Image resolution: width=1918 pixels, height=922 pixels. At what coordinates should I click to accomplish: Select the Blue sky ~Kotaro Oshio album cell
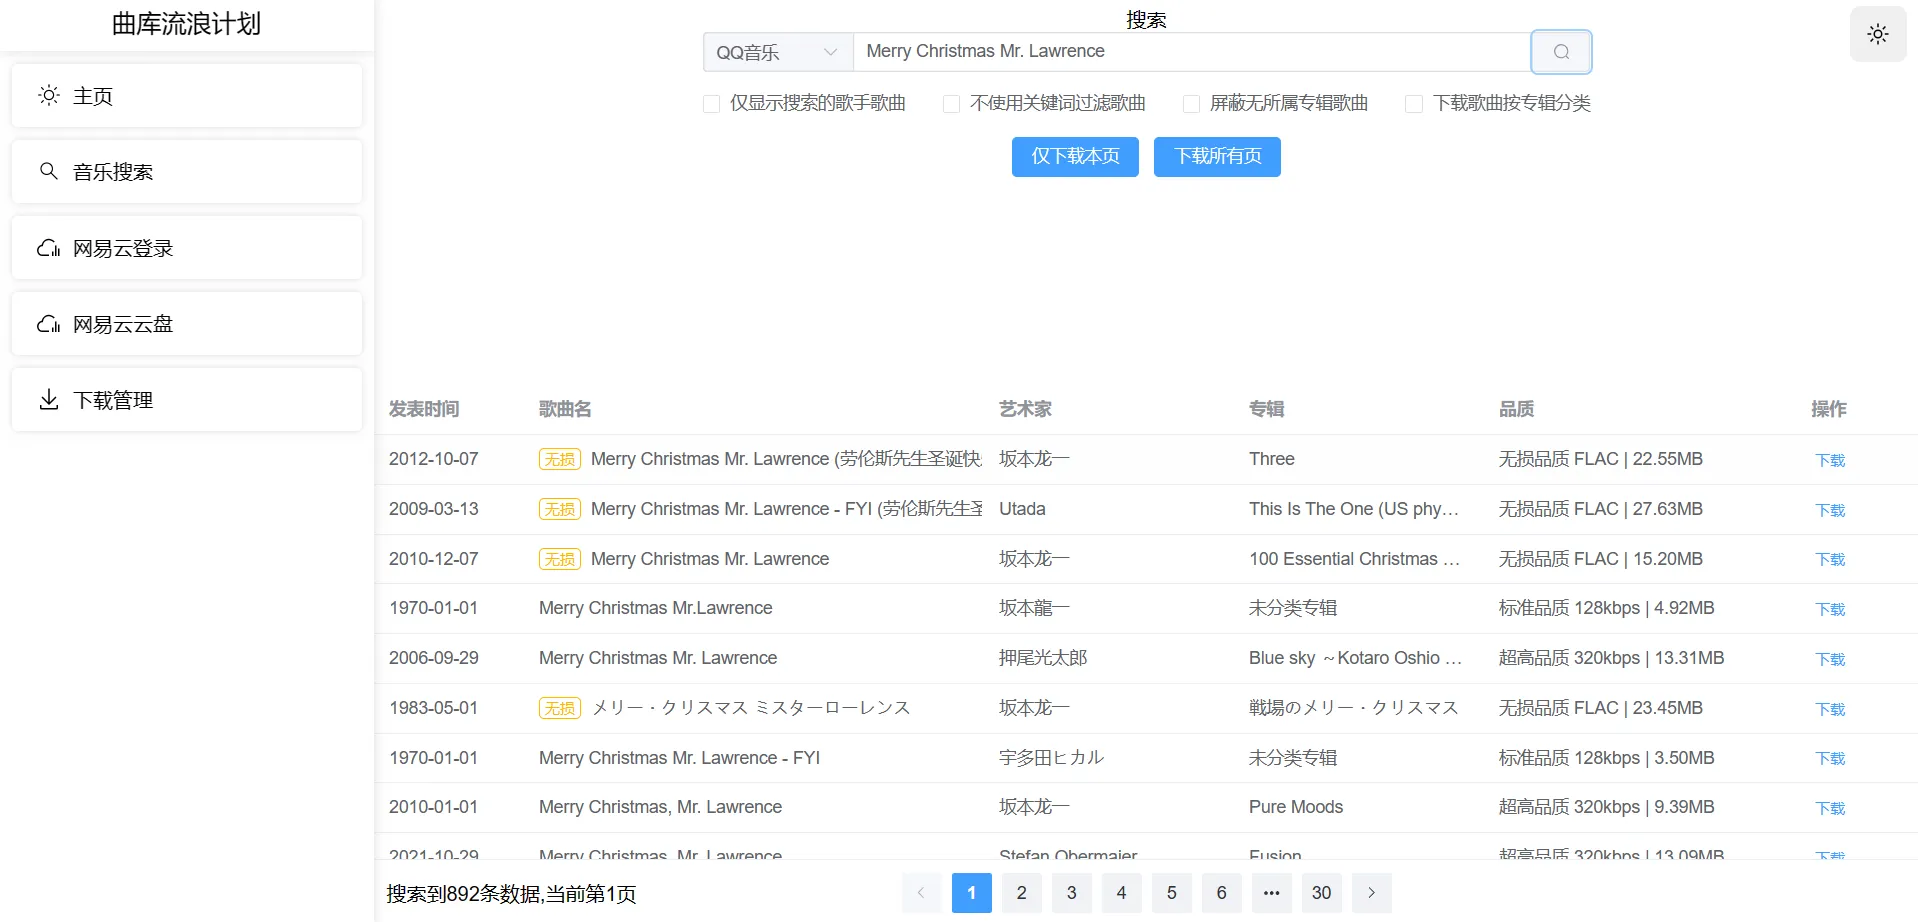tap(1355, 658)
